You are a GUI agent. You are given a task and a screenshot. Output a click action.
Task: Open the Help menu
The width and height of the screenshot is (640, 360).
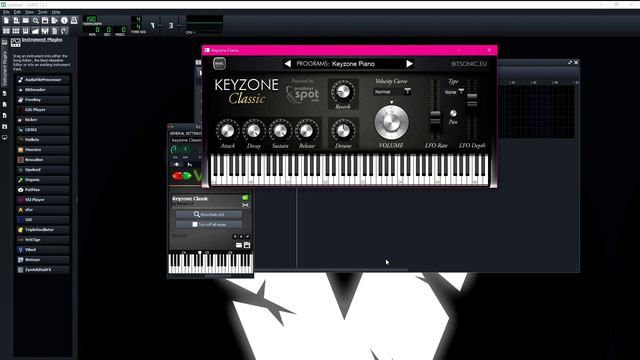pos(56,12)
